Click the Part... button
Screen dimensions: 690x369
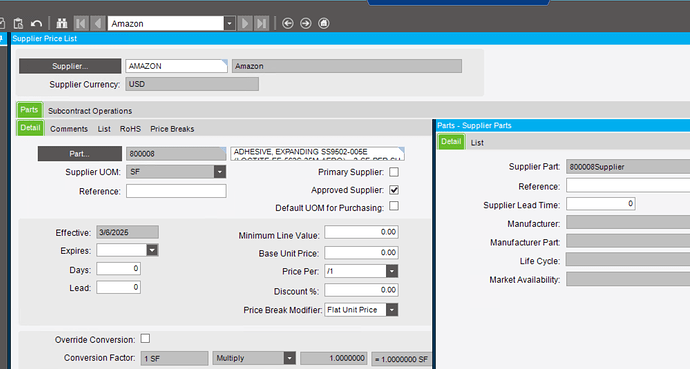80,153
